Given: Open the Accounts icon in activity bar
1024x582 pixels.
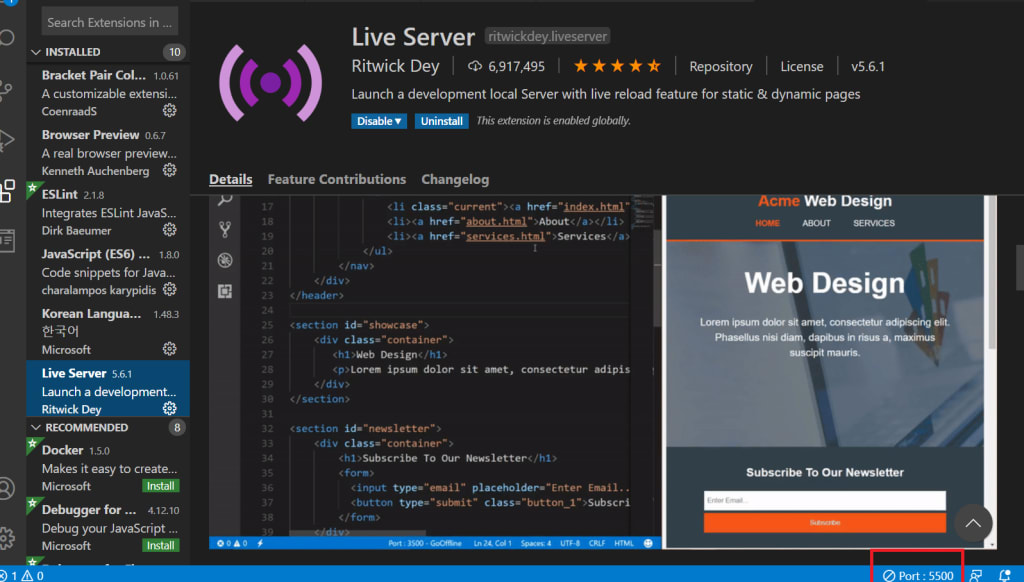Looking at the screenshot, I should coord(7,488).
